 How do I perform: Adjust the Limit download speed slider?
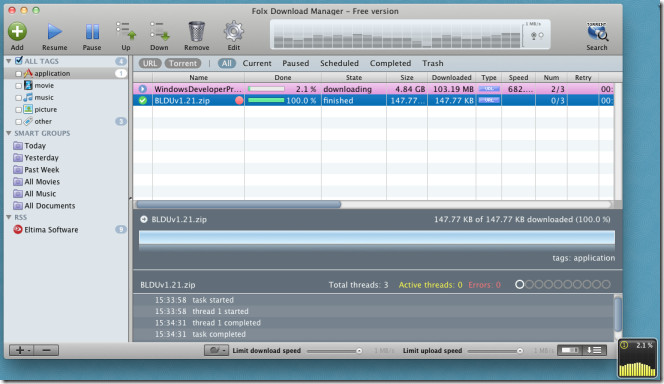point(334,351)
